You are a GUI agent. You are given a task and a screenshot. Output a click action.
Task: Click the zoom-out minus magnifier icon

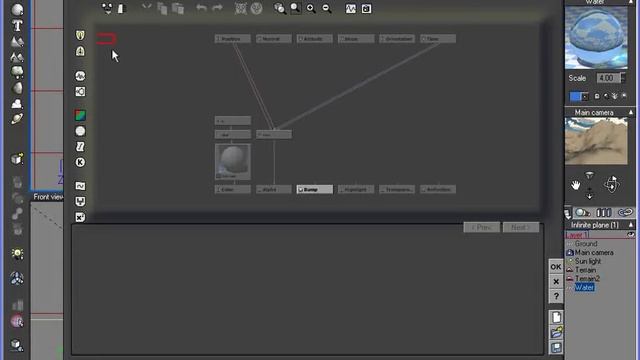click(x=327, y=8)
